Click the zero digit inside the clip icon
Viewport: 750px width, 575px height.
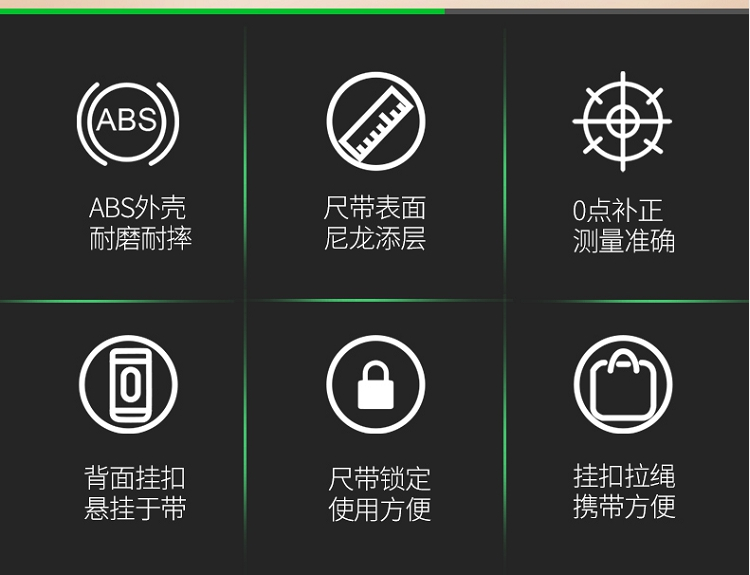(x=130, y=384)
